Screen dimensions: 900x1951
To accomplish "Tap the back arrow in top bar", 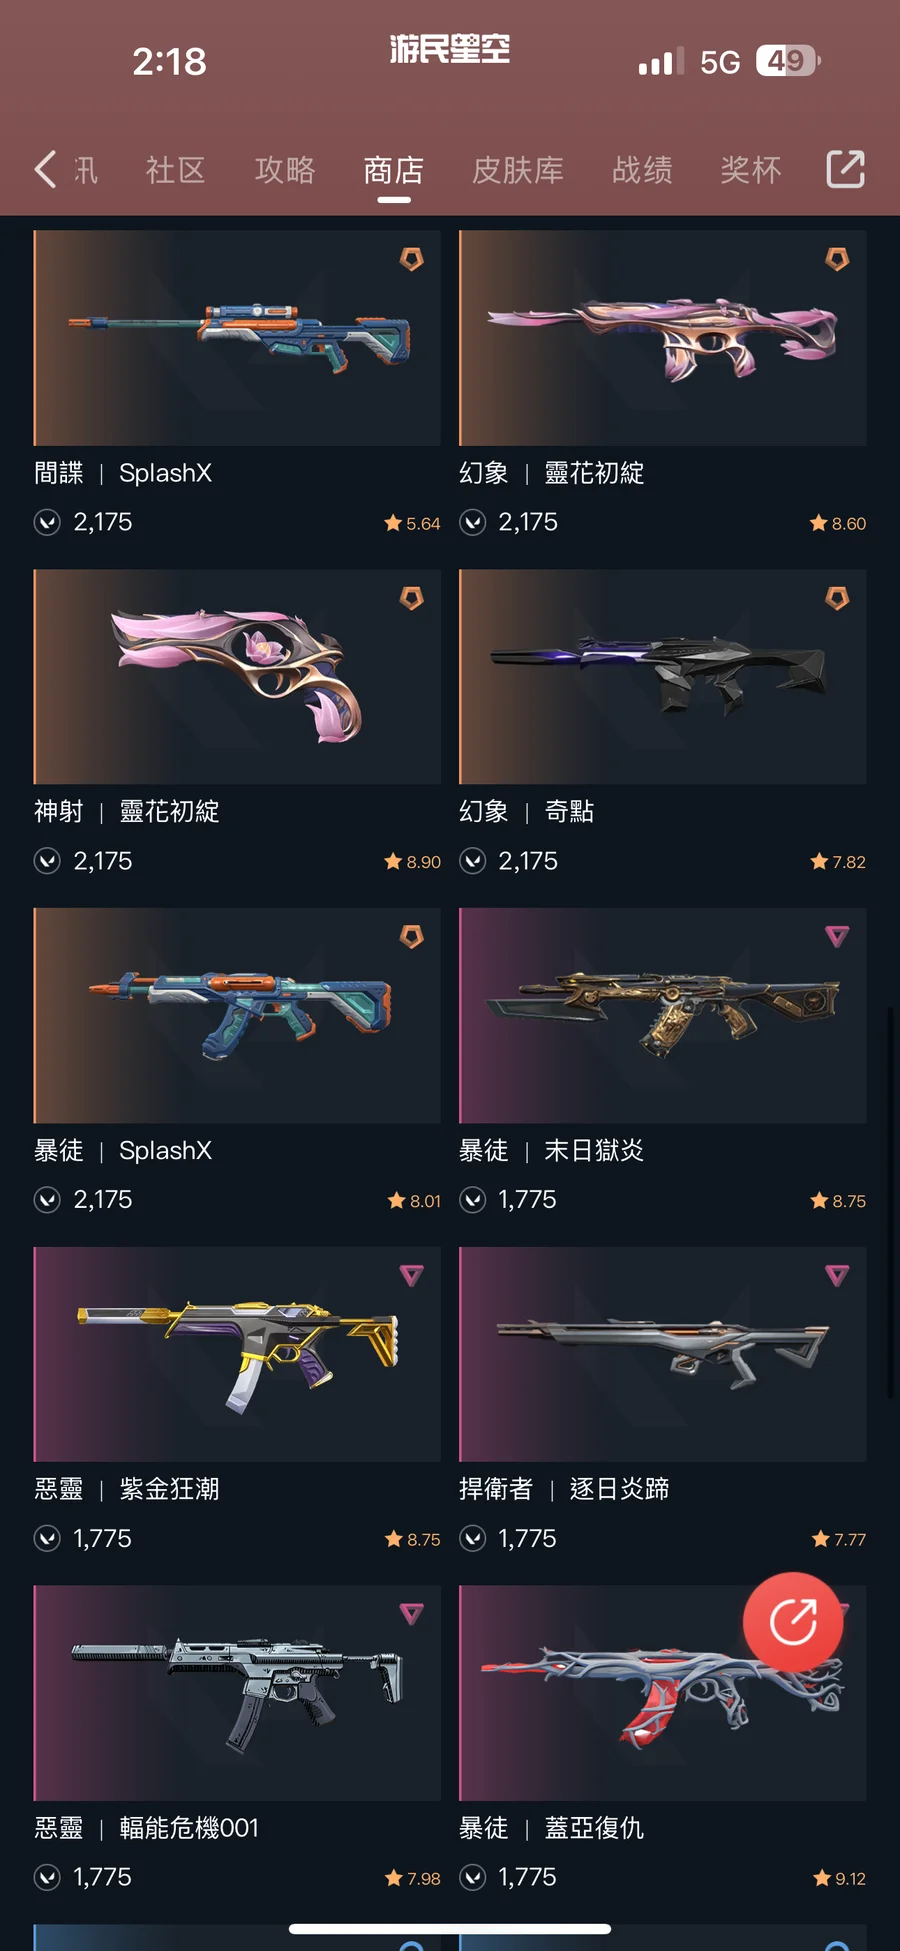I will [x=45, y=169].
